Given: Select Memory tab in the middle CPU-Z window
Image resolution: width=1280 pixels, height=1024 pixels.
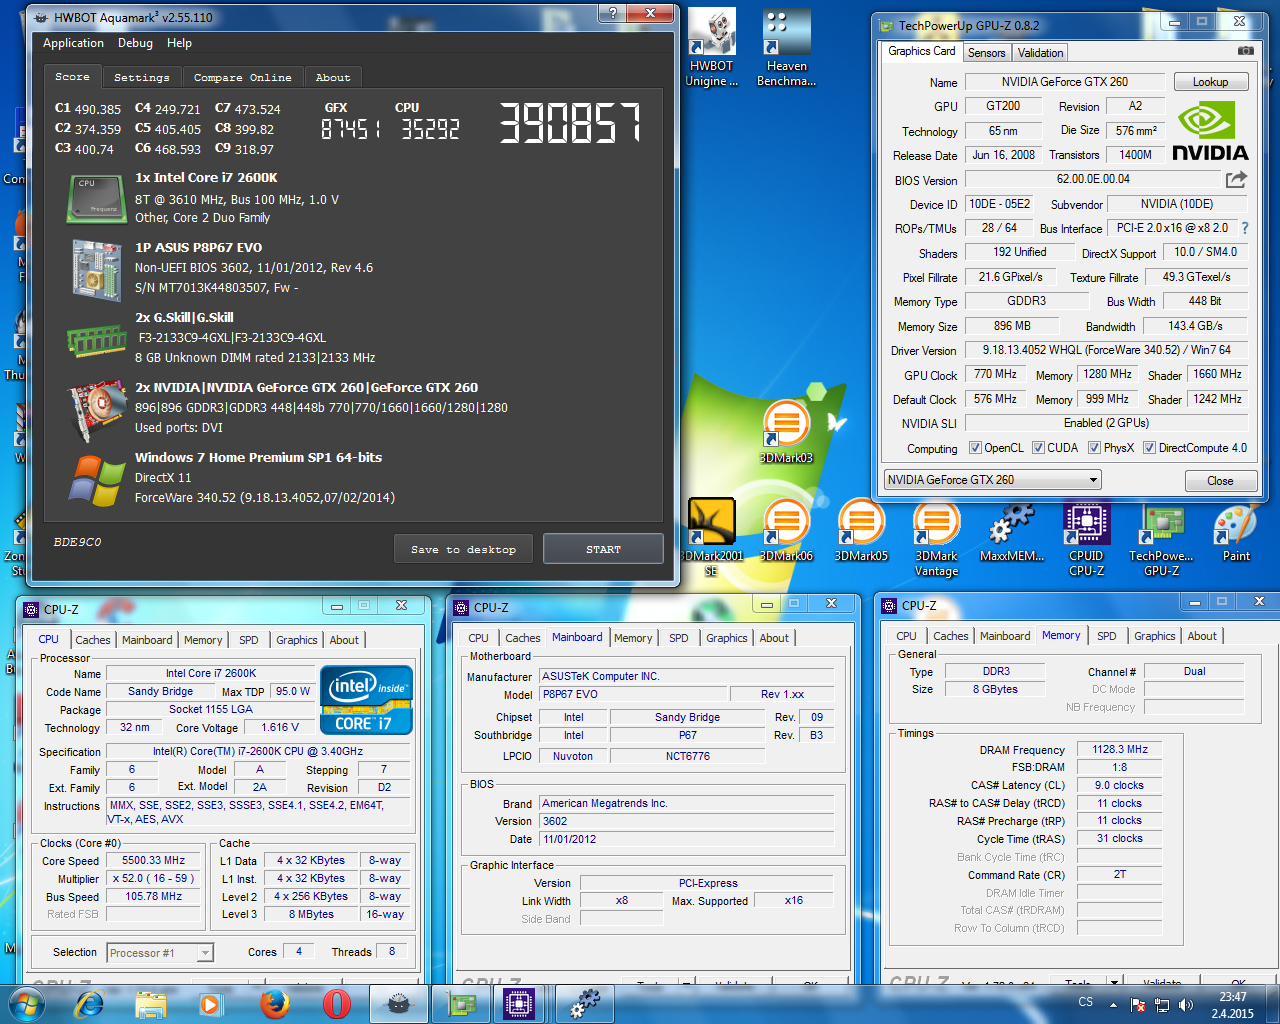Looking at the screenshot, I should [633, 638].
